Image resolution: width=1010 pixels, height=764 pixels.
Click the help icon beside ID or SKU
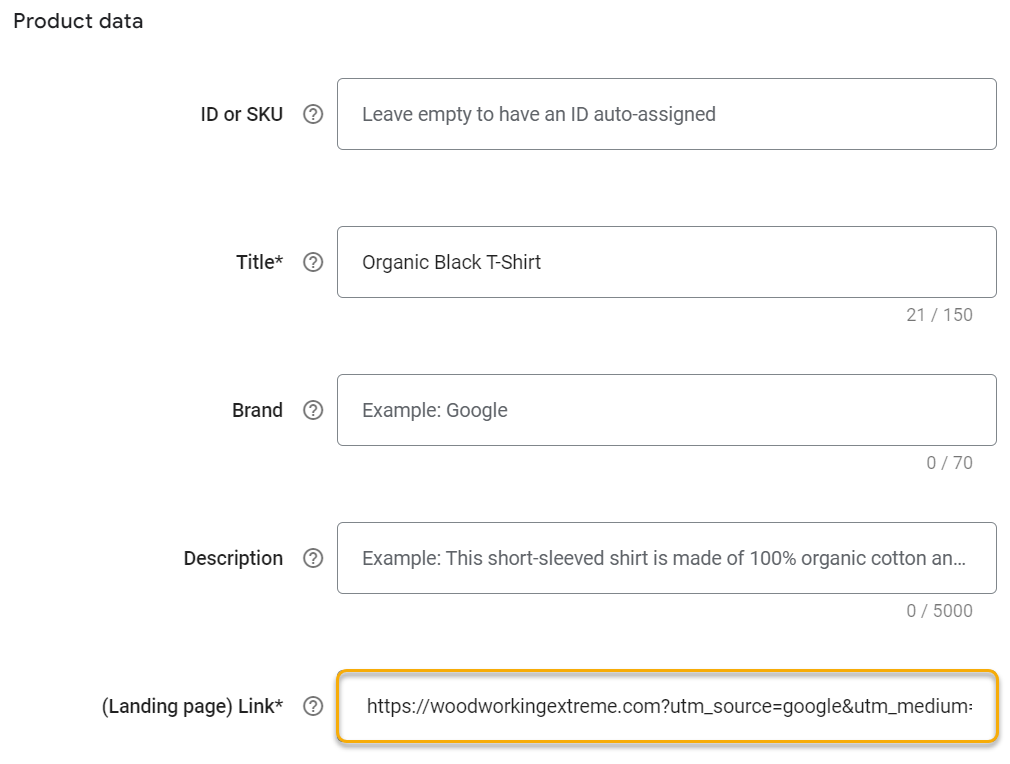[313, 114]
